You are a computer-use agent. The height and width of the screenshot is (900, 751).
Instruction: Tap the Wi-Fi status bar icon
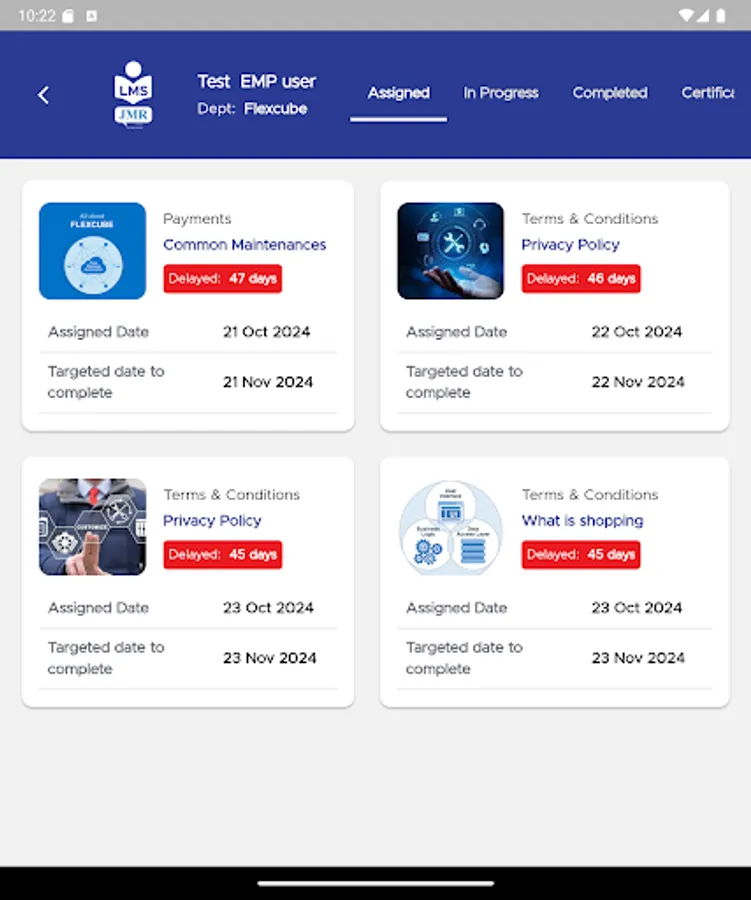[686, 15]
